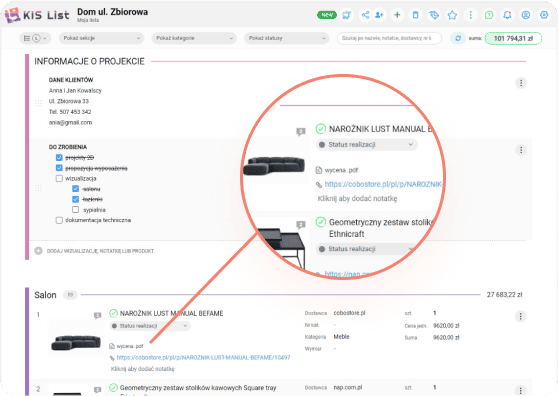The width and height of the screenshot is (558, 396).
Task: Click the Dom ul. Zbiorowa list title
Action: (112, 12)
